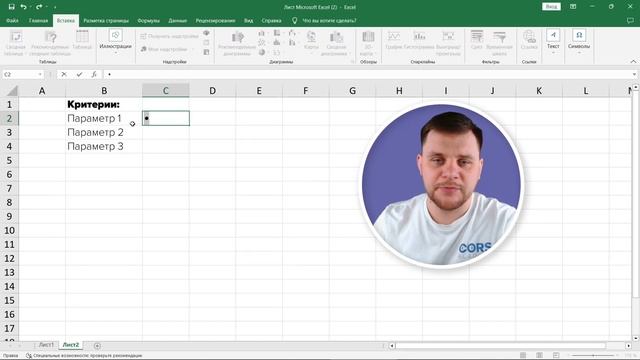Switch to the Вид tab

pos(249,20)
